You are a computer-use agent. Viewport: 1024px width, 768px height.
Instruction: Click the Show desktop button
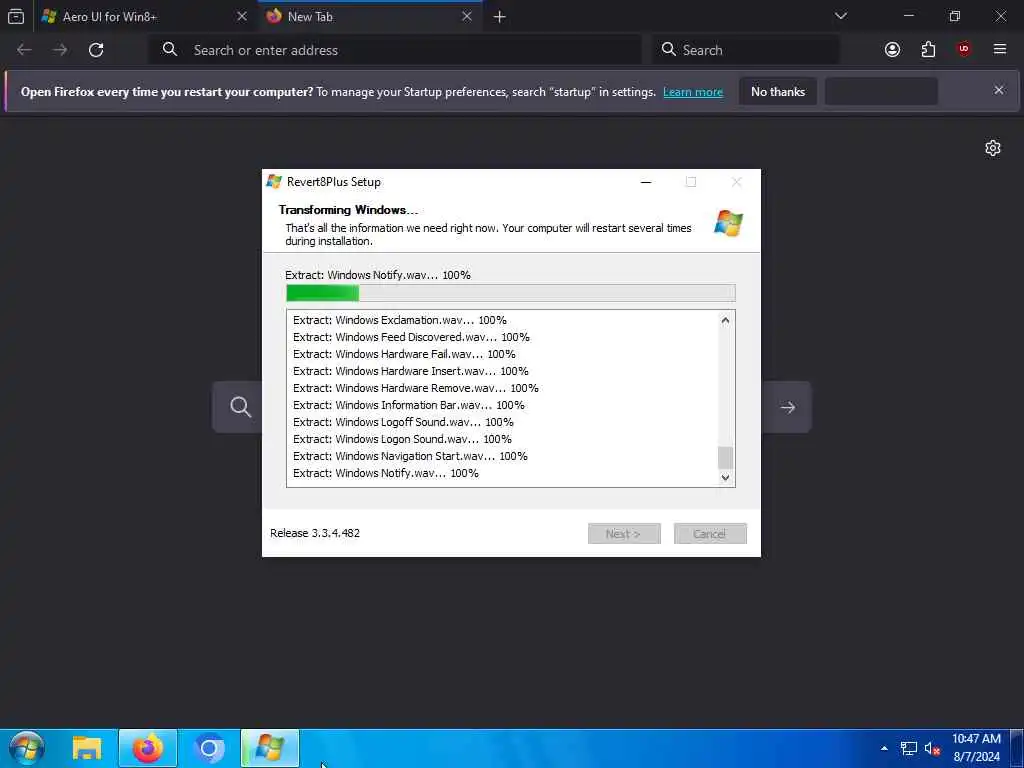click(1017, 748)
